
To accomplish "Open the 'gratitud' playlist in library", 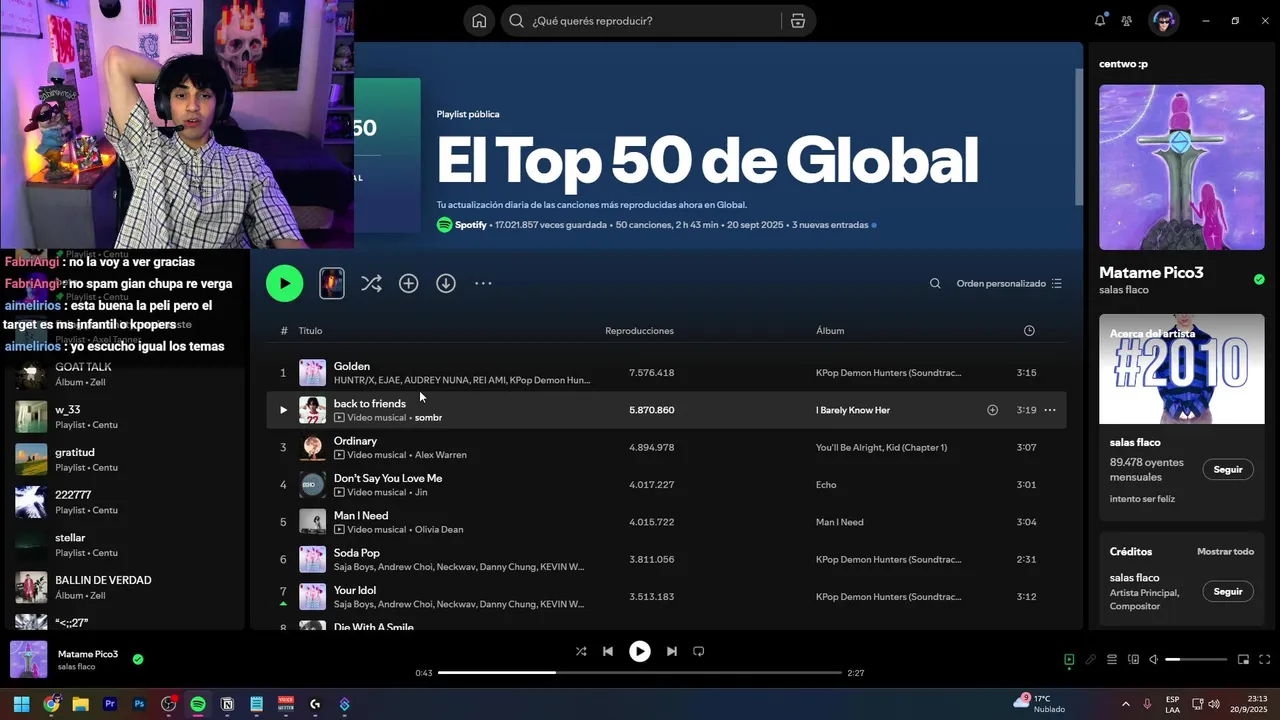I will point(125,460).
